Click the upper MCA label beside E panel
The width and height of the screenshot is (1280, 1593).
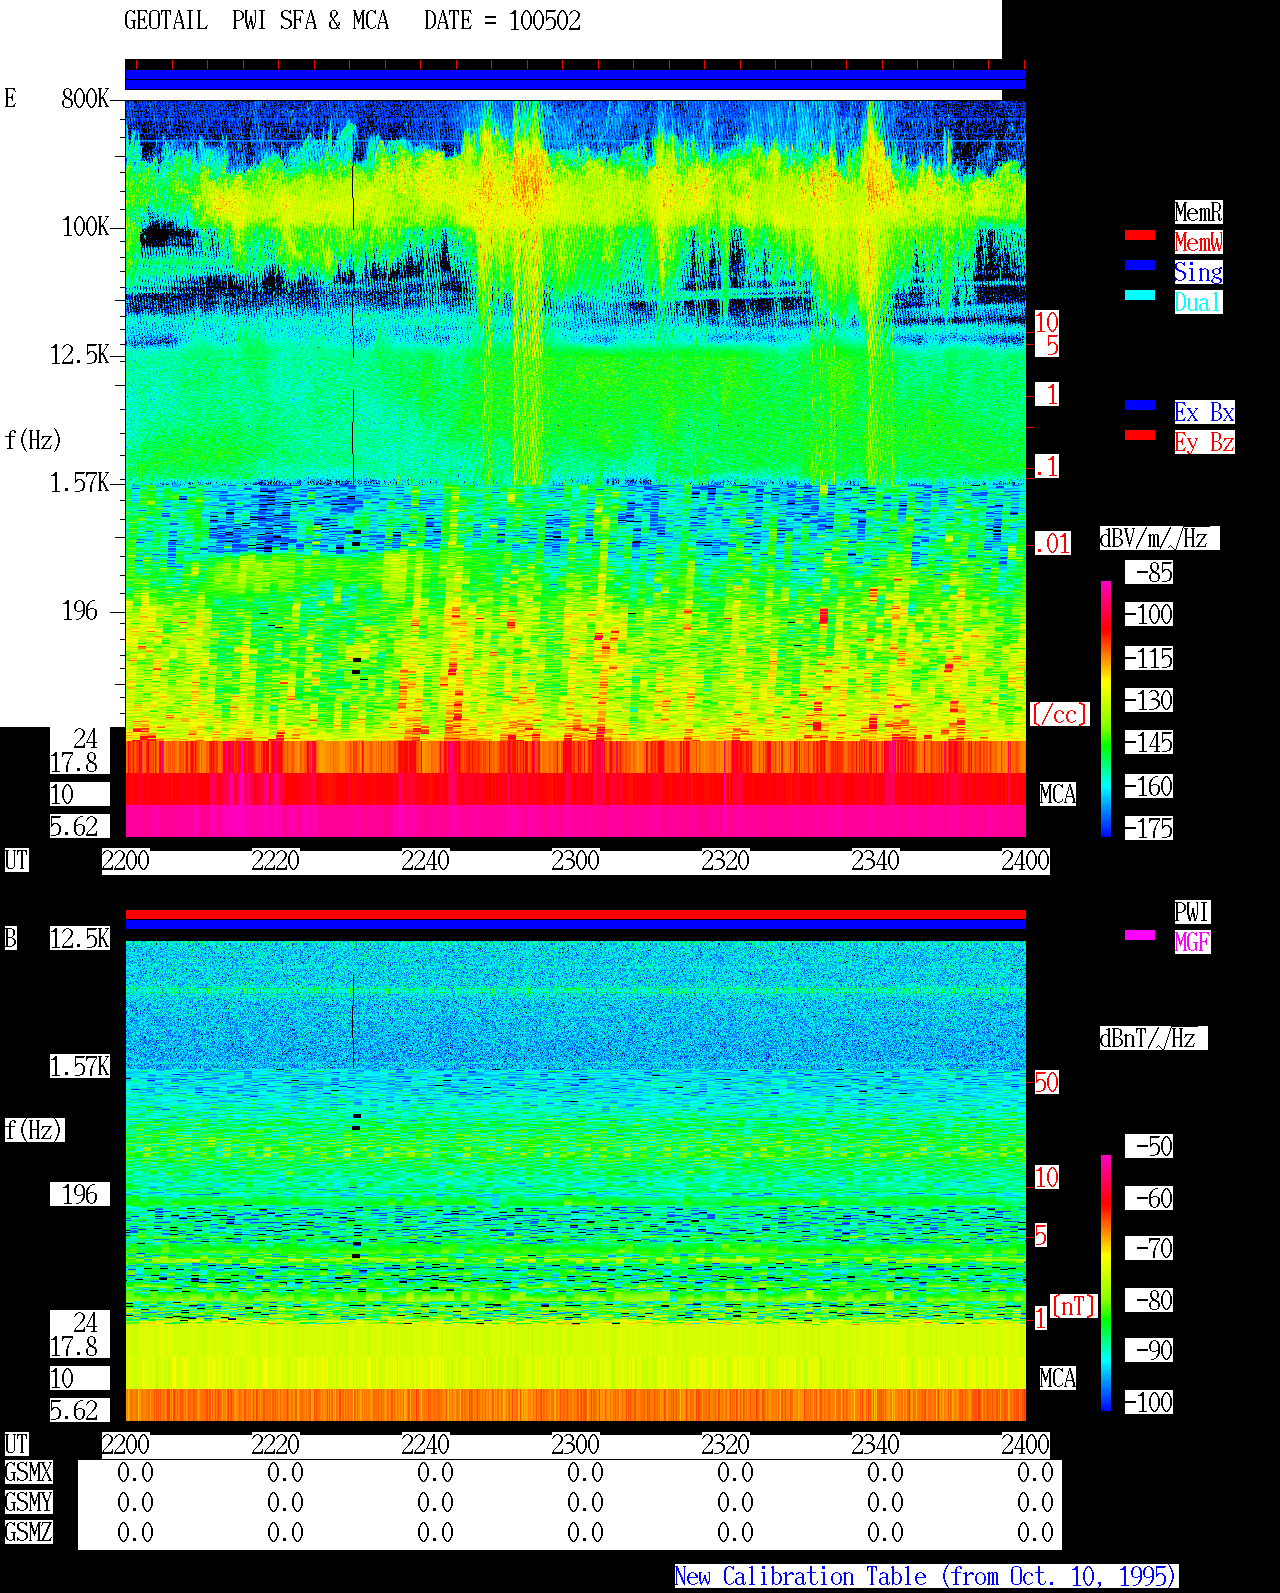(1058, 795)
